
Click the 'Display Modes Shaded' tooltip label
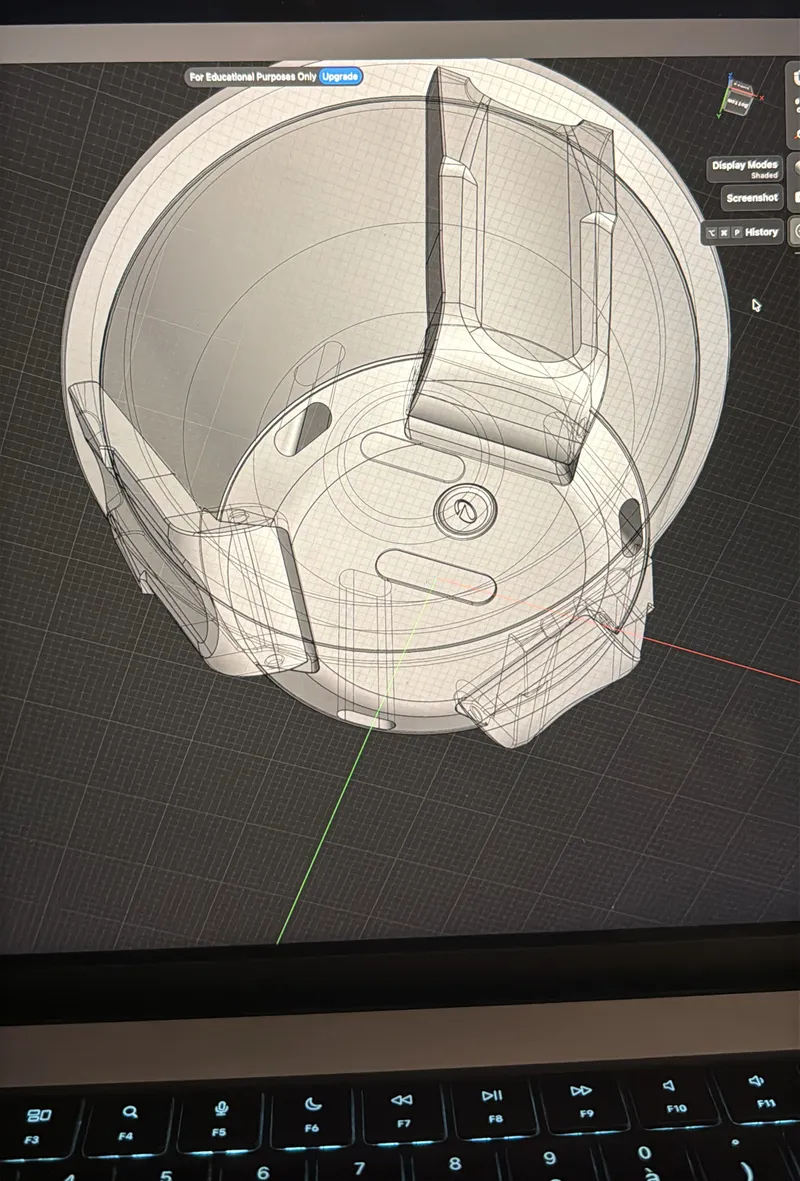pos(745,169)
